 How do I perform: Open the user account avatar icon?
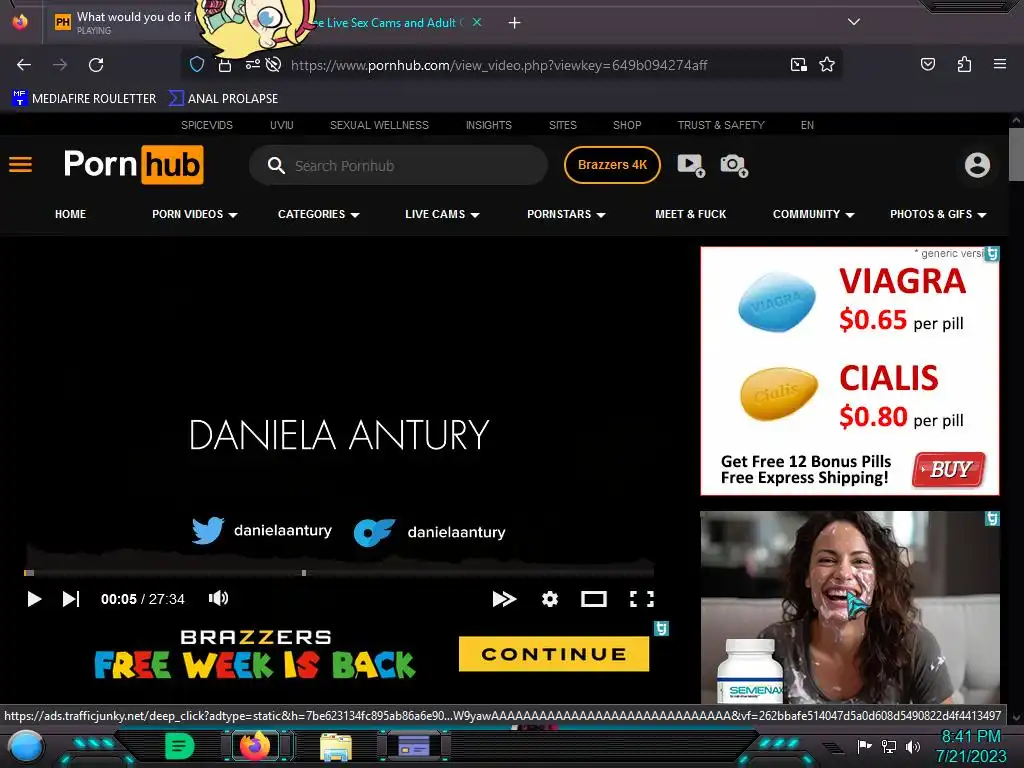click(x=977, y=165)
